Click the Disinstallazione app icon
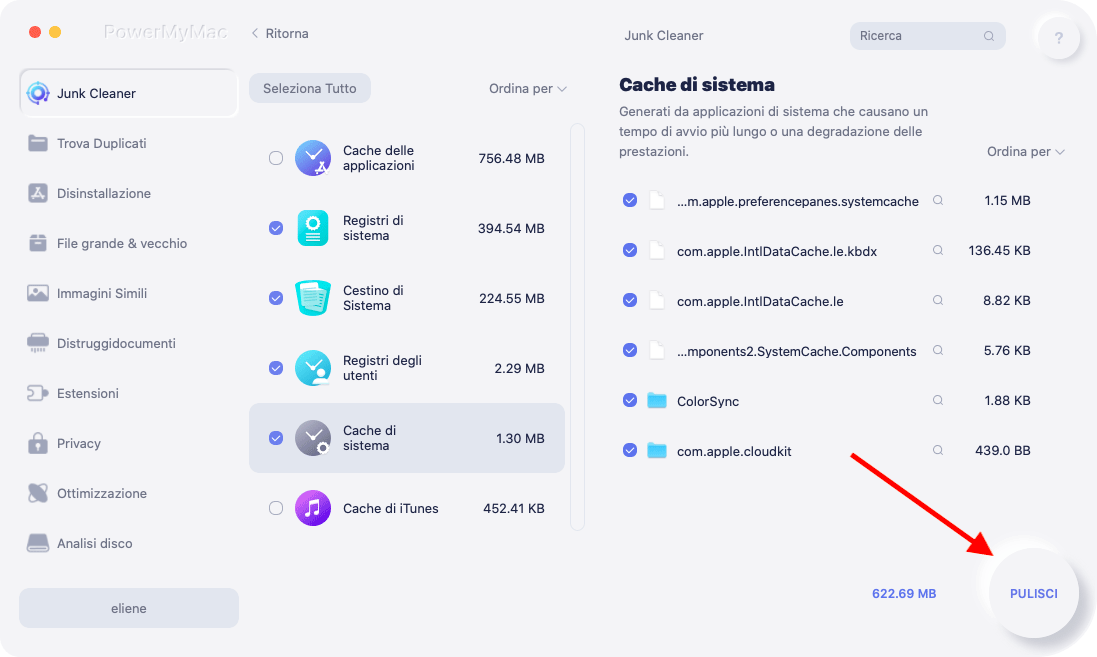 coord(38,193)
